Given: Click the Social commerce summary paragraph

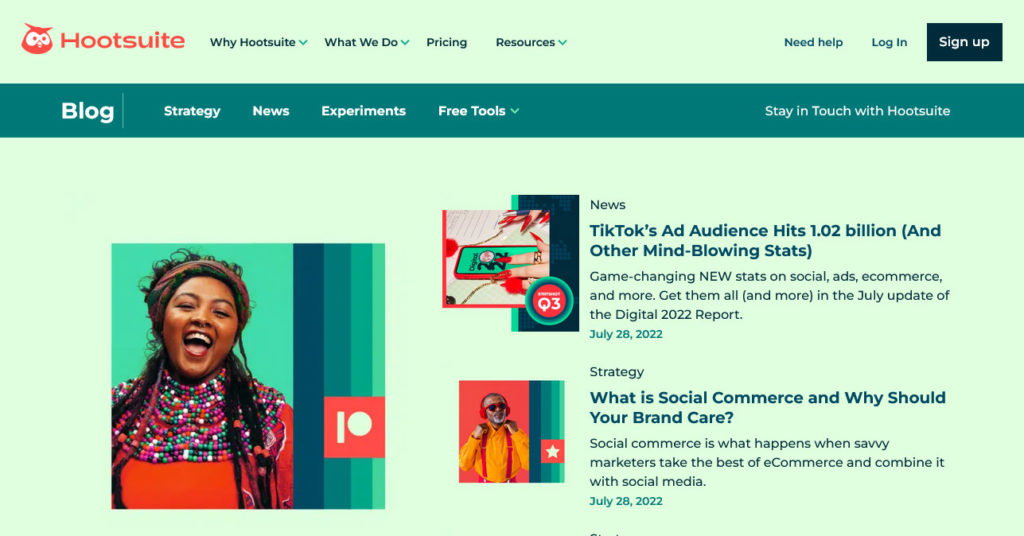Looking at the screenshot, I should point(767,462).
